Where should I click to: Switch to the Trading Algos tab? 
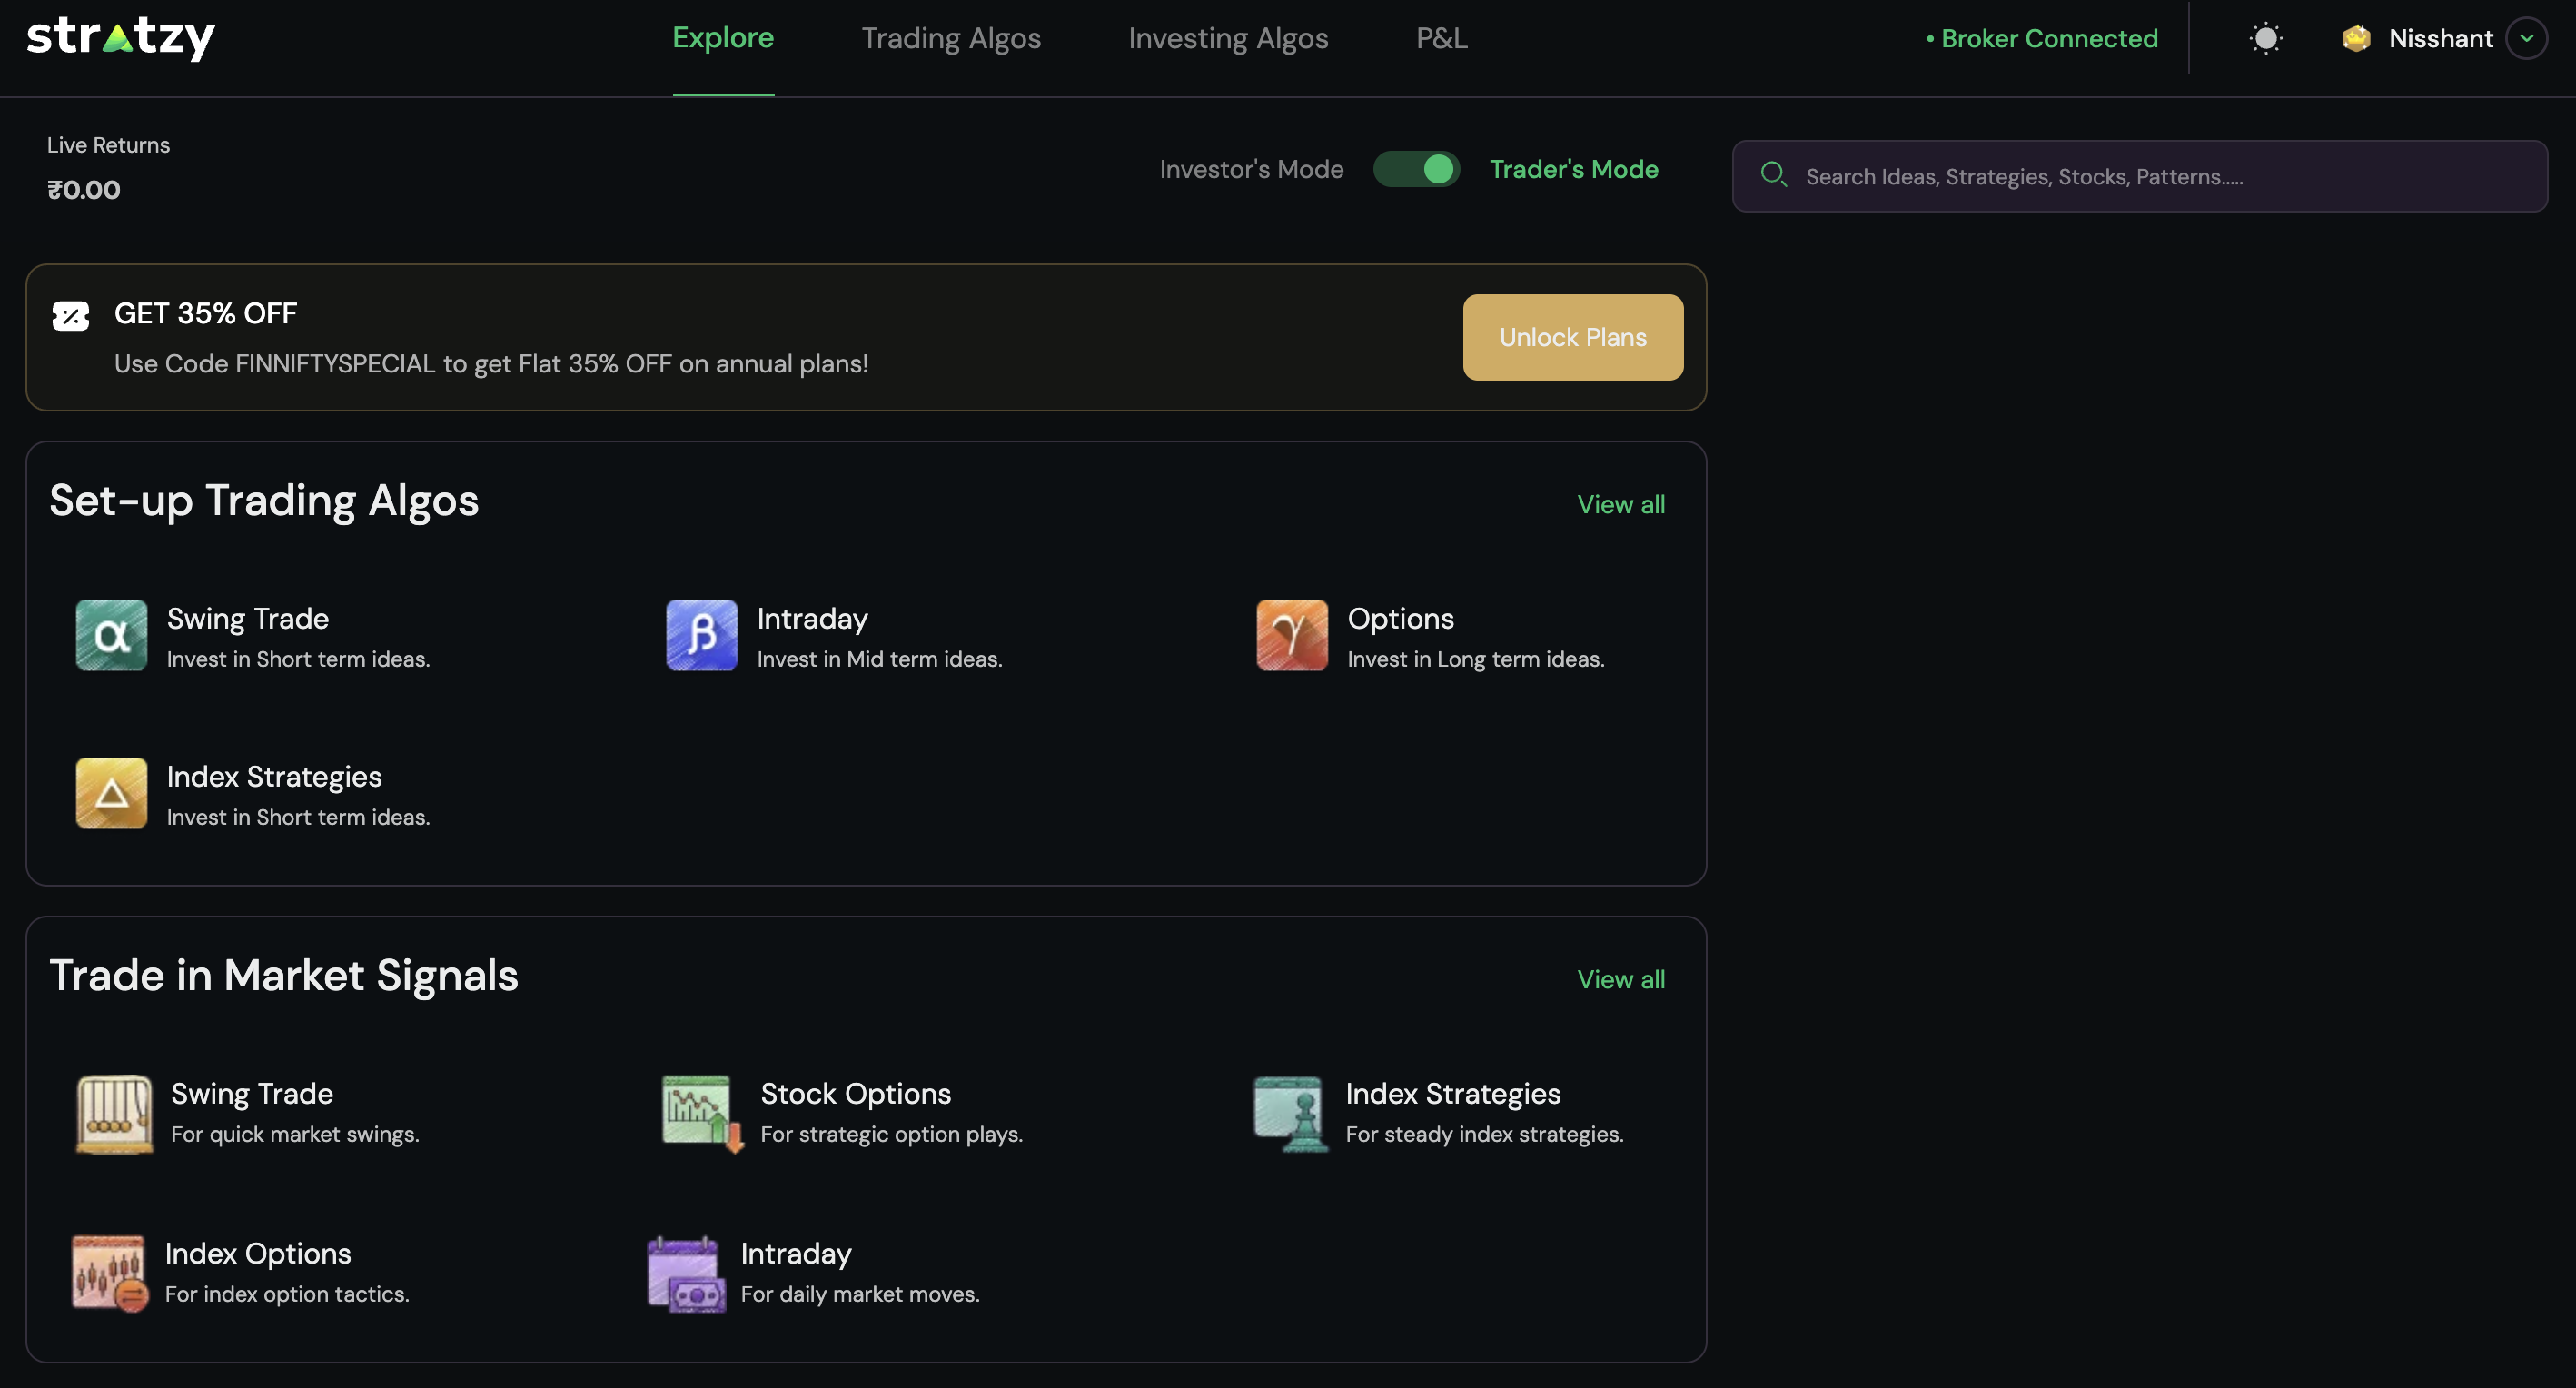point(951,38)
